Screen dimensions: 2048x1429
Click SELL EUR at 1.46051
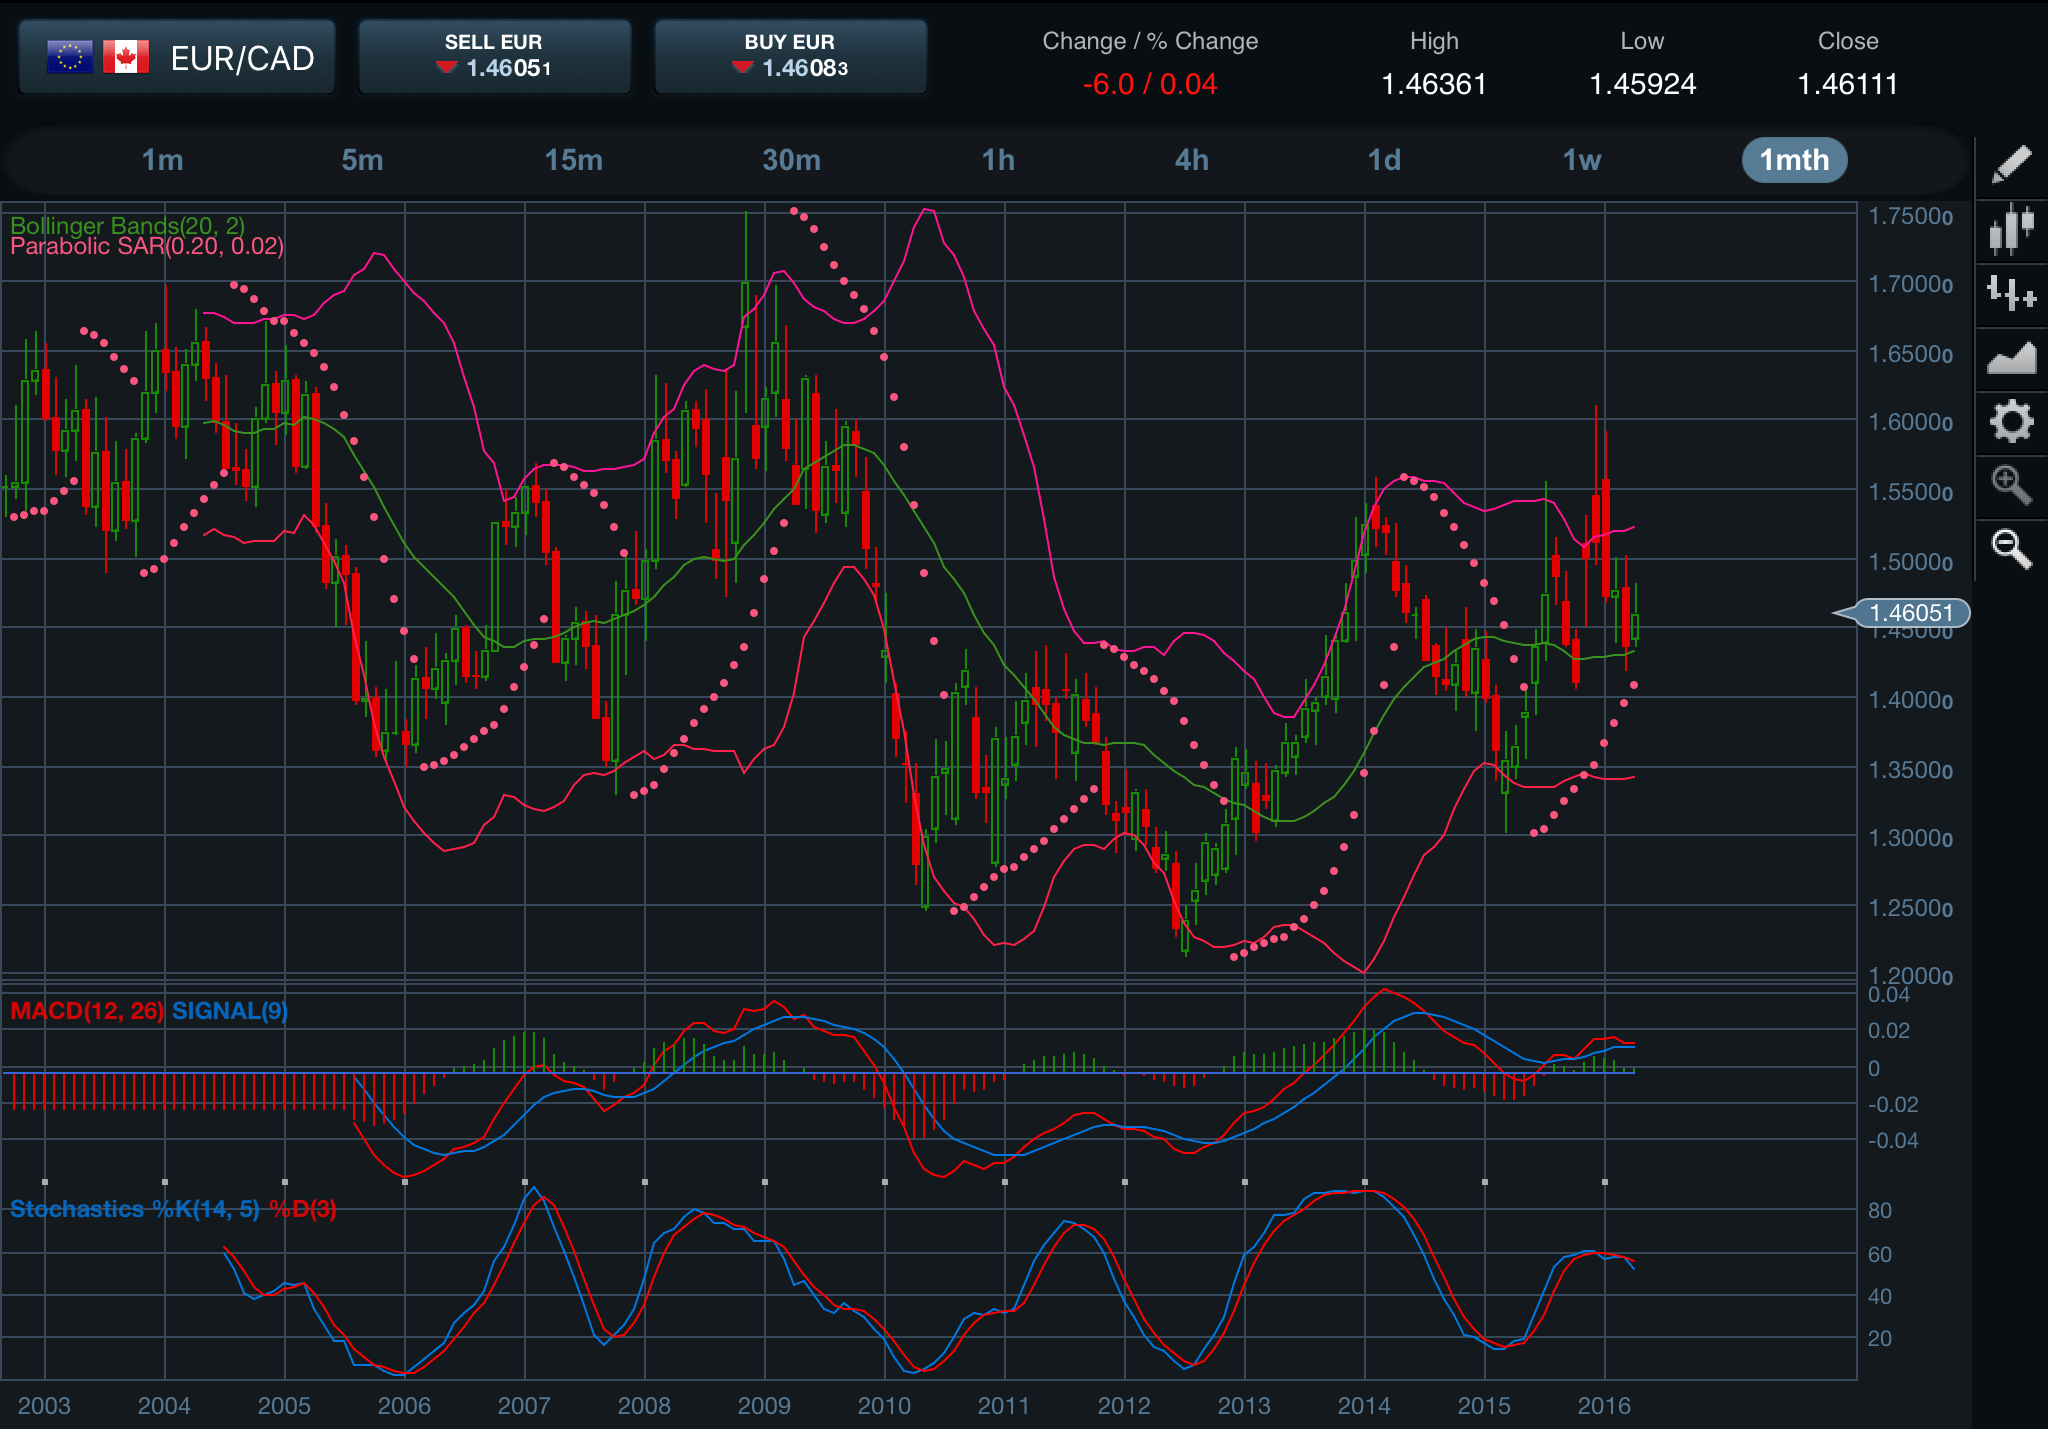[x=494, y=57]
